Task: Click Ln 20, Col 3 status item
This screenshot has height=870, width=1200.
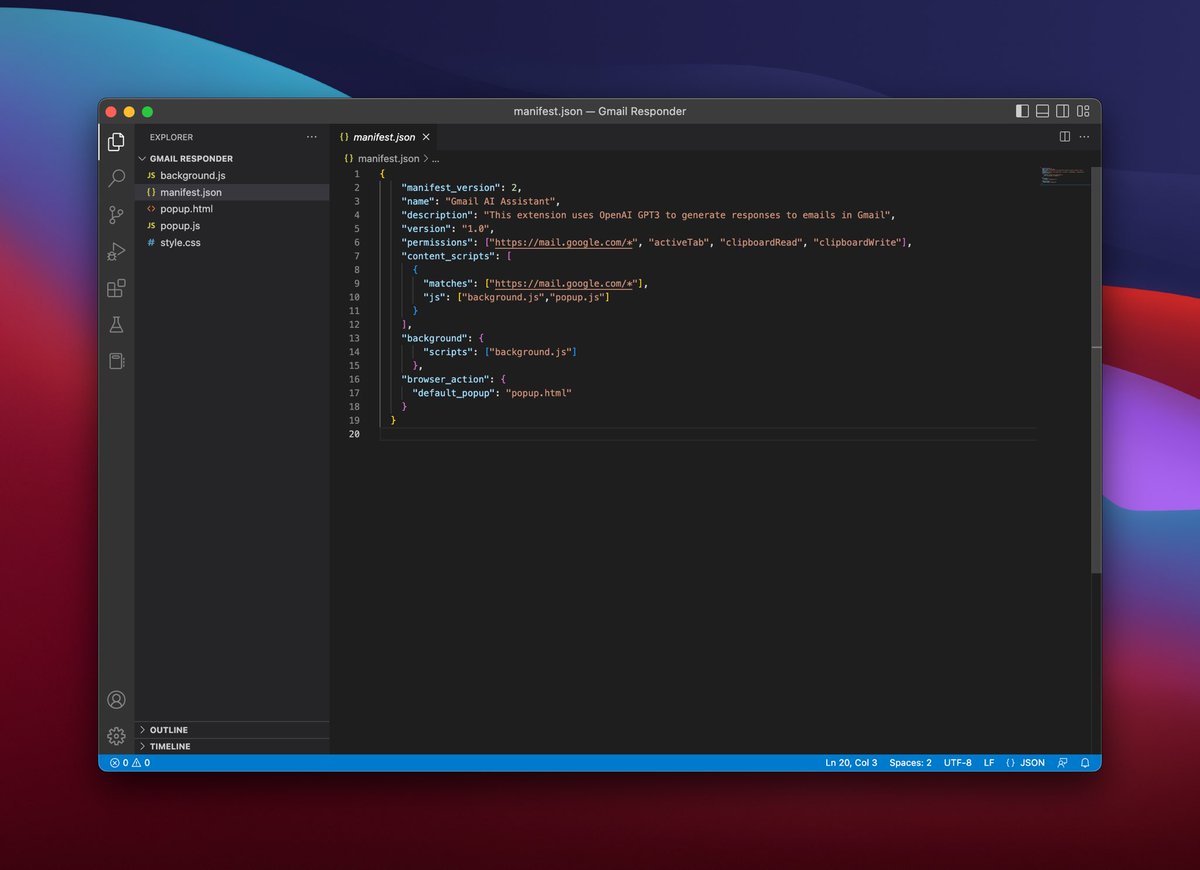Action: point(851,762)
